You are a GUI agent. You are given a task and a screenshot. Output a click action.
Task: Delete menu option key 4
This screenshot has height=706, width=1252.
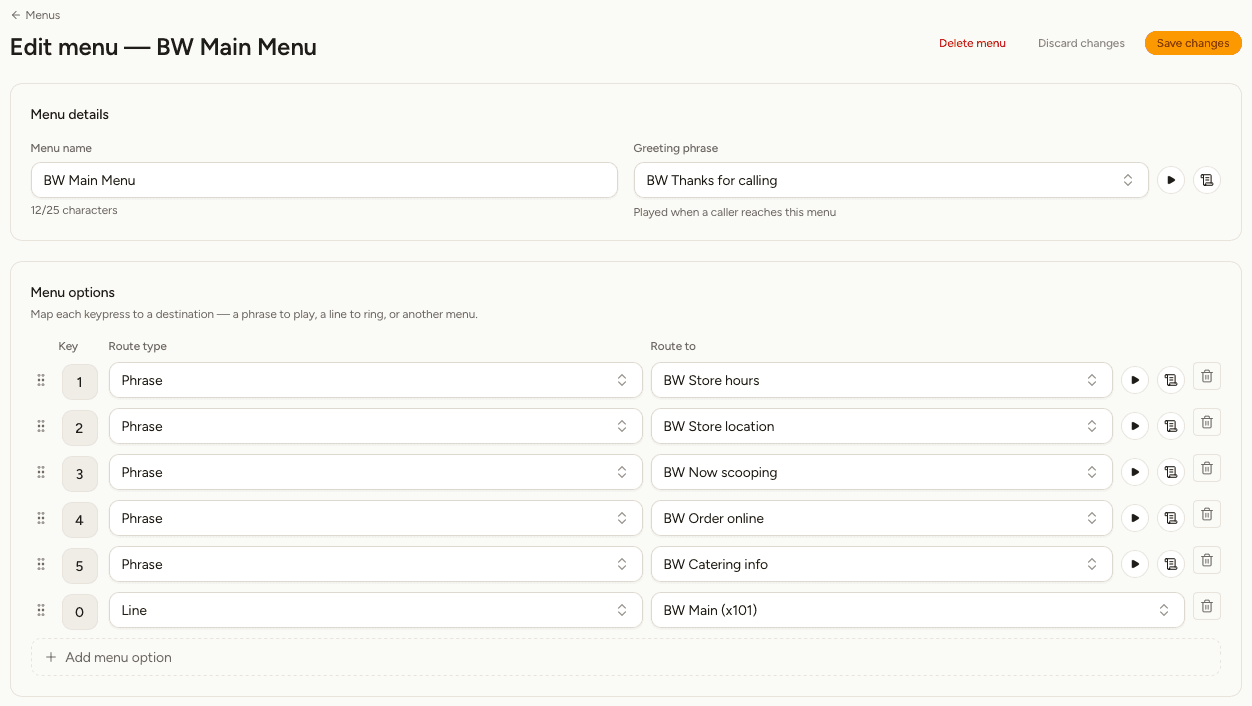1207,514
